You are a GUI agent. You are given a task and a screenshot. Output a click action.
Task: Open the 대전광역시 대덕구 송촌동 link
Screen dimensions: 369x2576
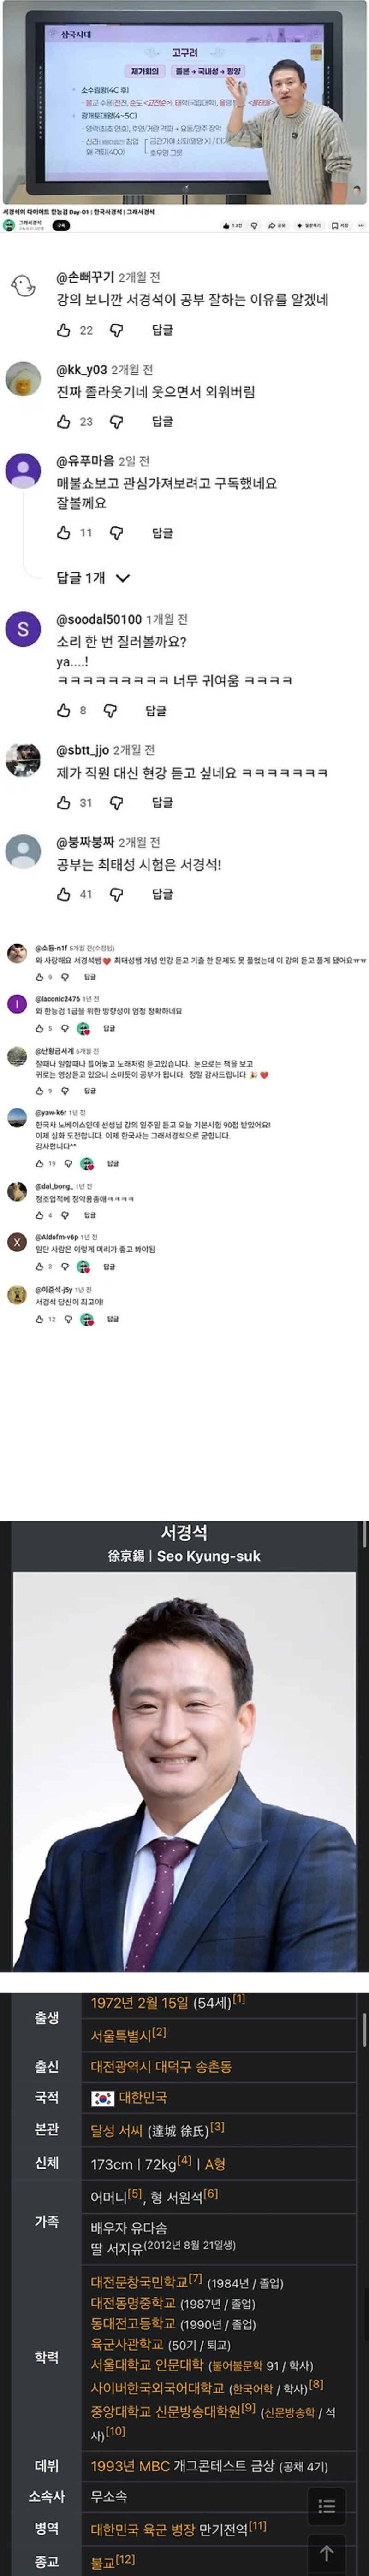point(161,2066)
